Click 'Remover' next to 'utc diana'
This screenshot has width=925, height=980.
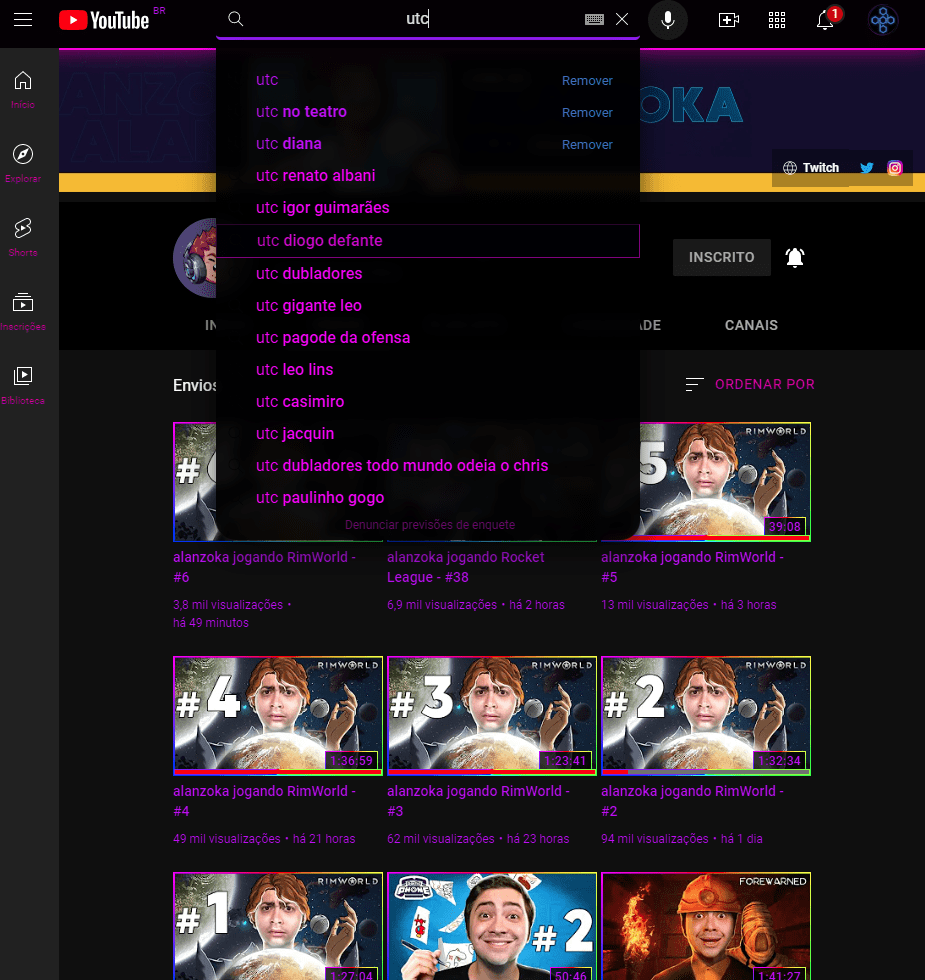(x=587, y=144)
